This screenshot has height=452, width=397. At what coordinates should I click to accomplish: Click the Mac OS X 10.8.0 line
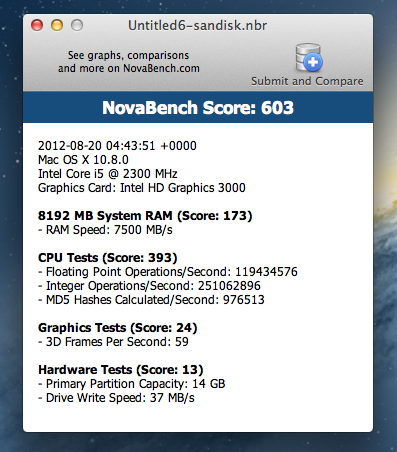pyautogui.click(x=83, y=160)
